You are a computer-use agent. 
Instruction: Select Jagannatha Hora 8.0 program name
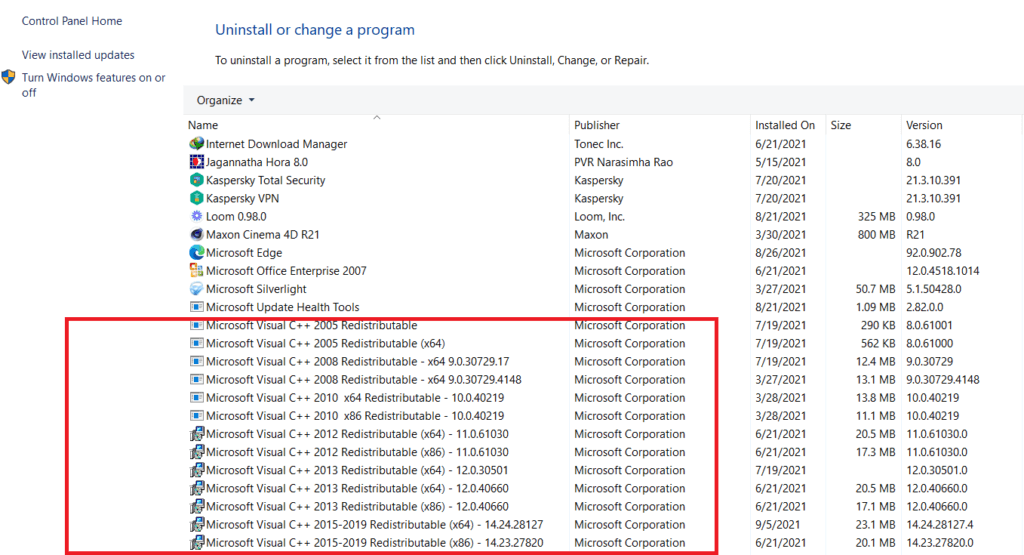[257, 162]
